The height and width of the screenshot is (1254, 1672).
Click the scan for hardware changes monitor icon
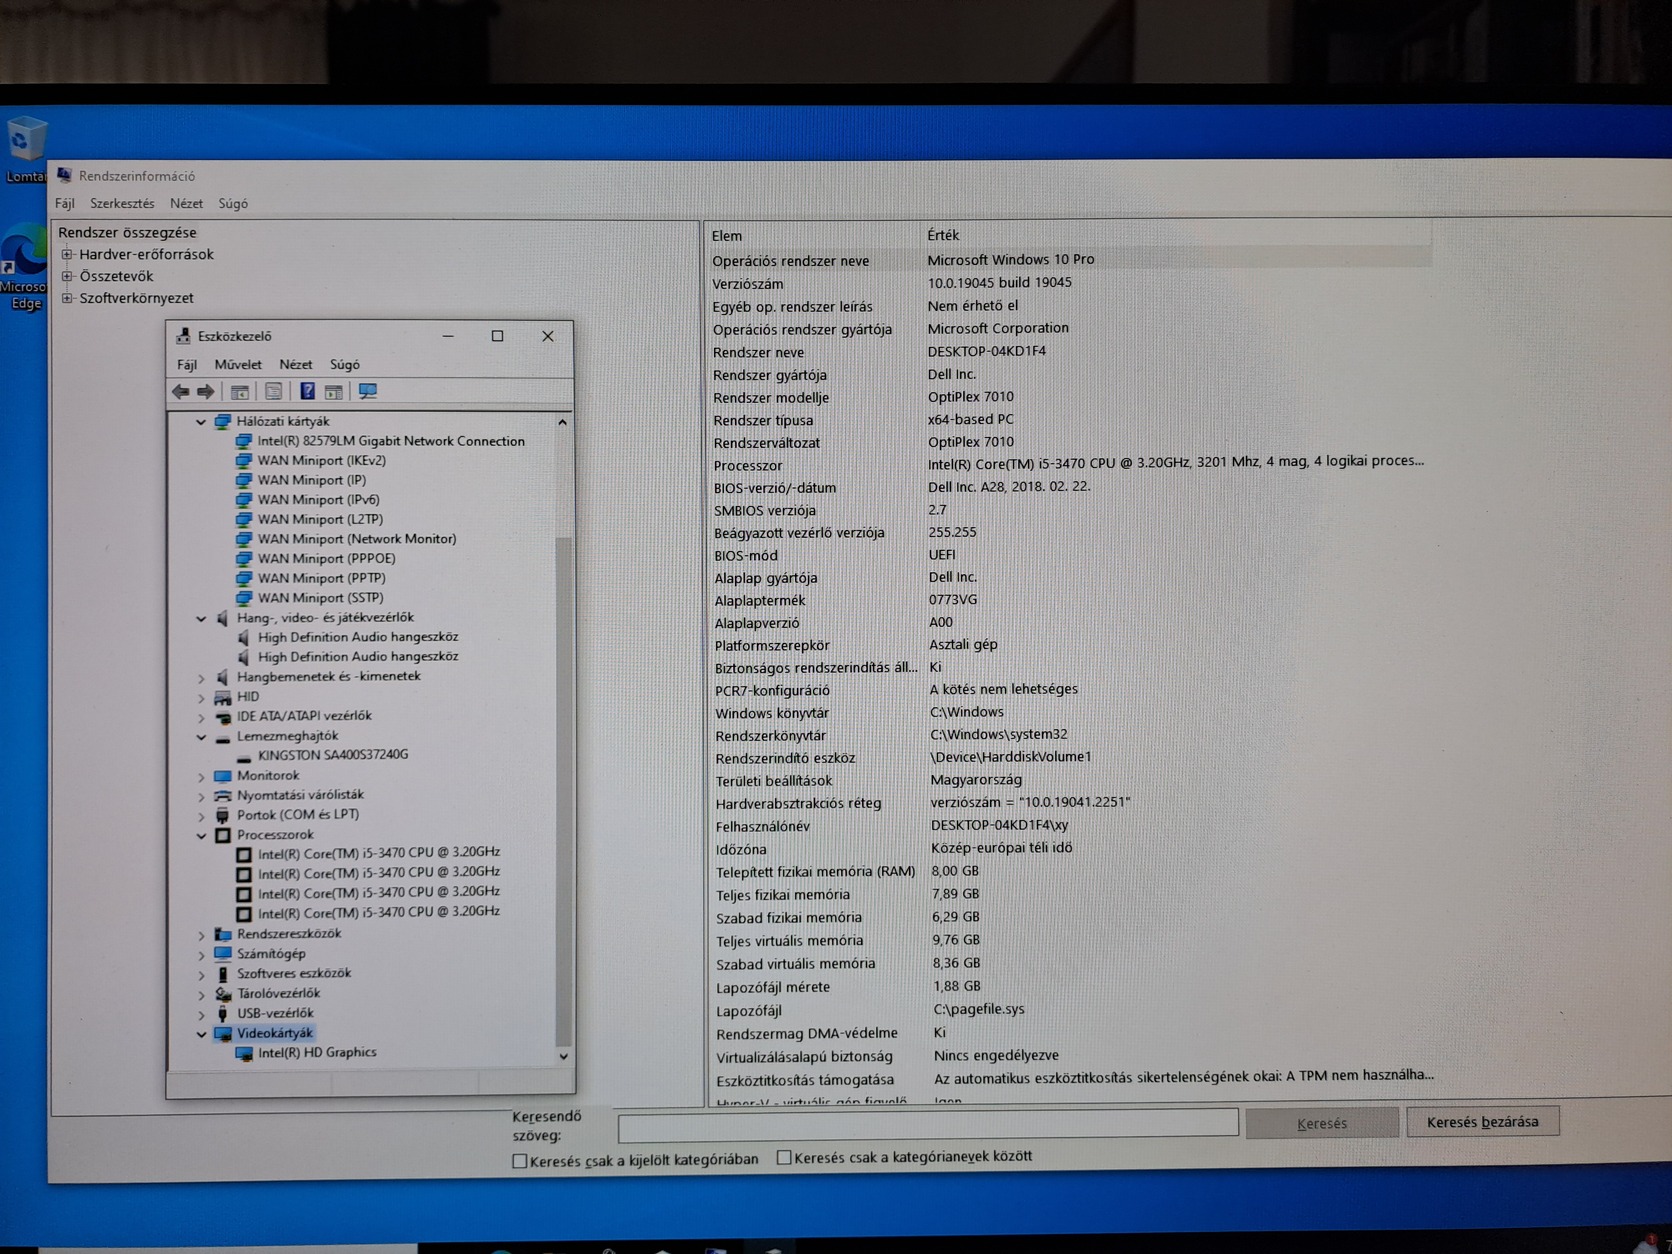tap(368, 392)
